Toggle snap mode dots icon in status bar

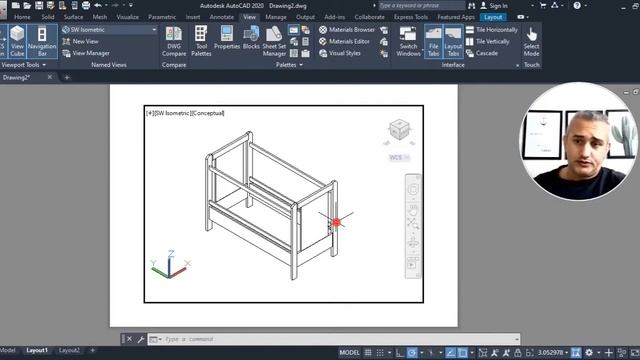click(x=380, y=353)
